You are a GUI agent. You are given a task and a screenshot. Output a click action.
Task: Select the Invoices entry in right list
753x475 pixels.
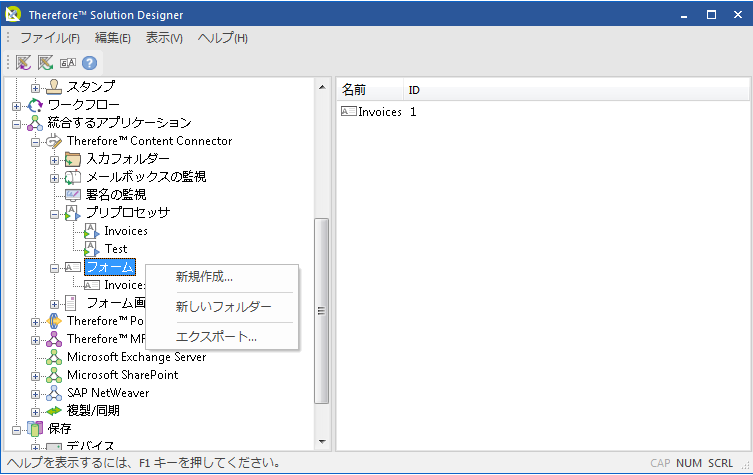pyautogui.click(x=379, y=112)
